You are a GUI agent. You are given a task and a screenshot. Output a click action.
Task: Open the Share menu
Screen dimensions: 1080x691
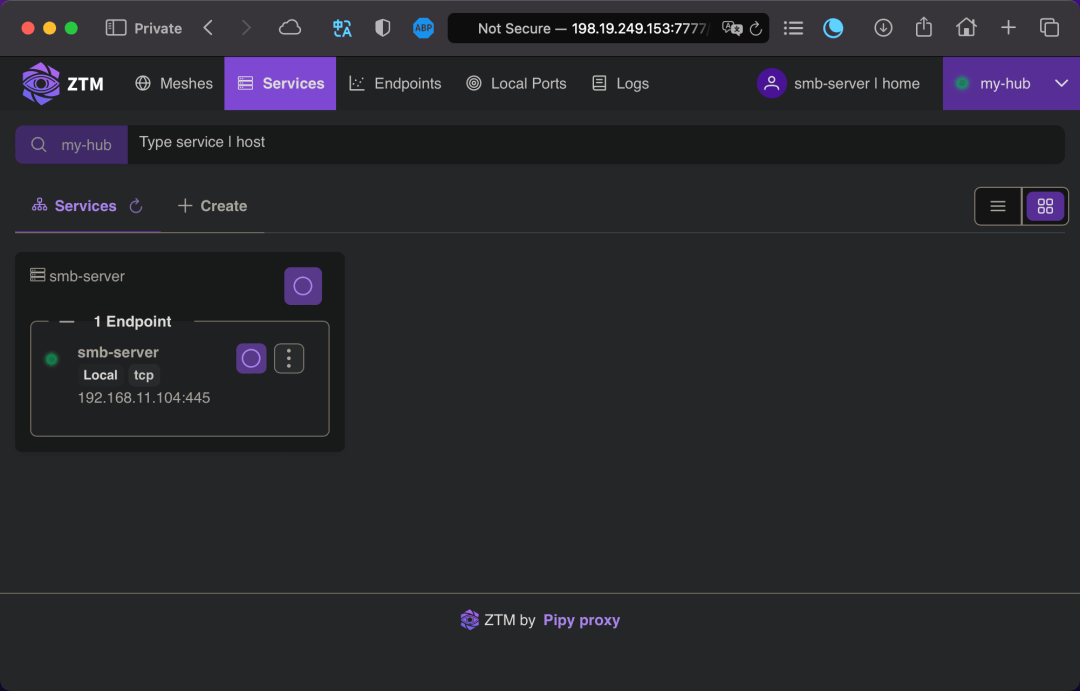tap(924, 27)
